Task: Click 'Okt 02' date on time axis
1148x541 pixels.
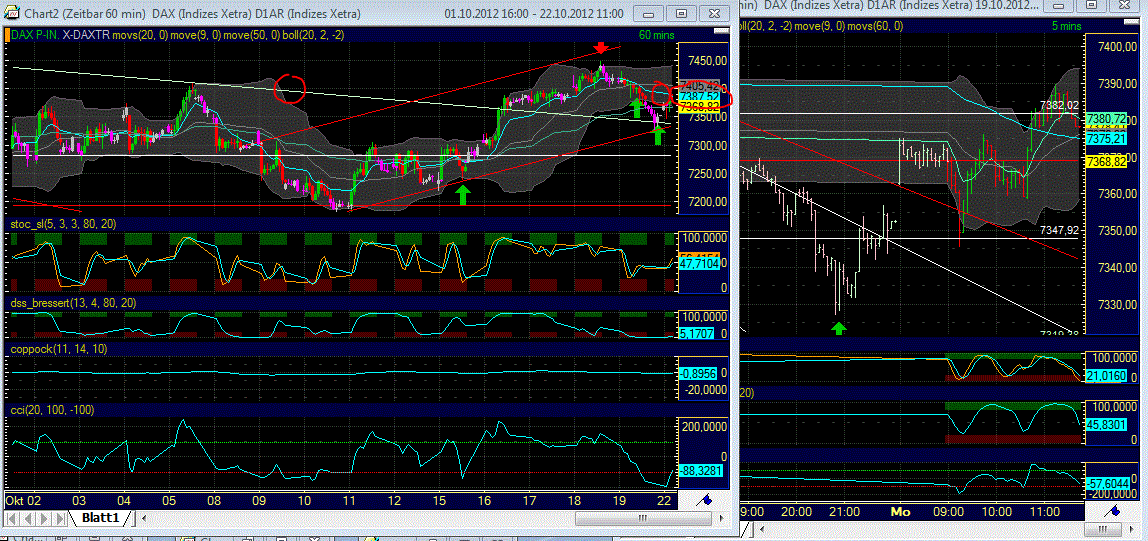Action: click(23, 501)
